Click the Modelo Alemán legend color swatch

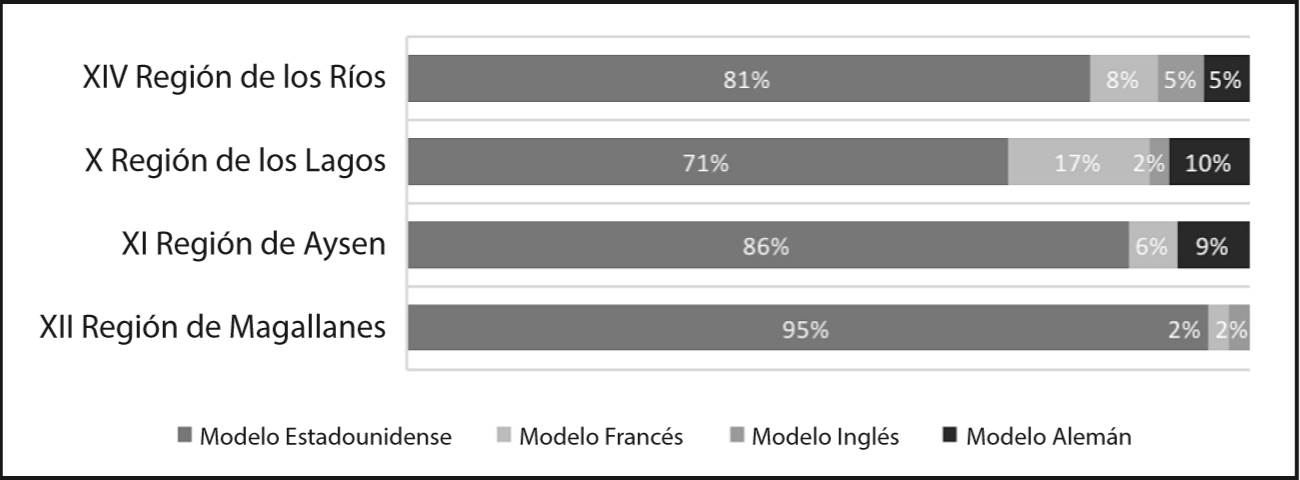(950, 436)
